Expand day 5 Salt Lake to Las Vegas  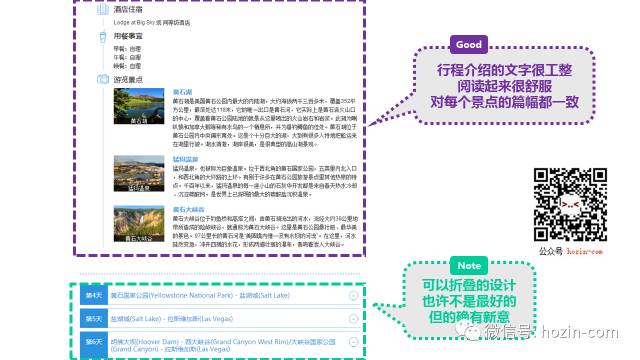coord(353,319)
